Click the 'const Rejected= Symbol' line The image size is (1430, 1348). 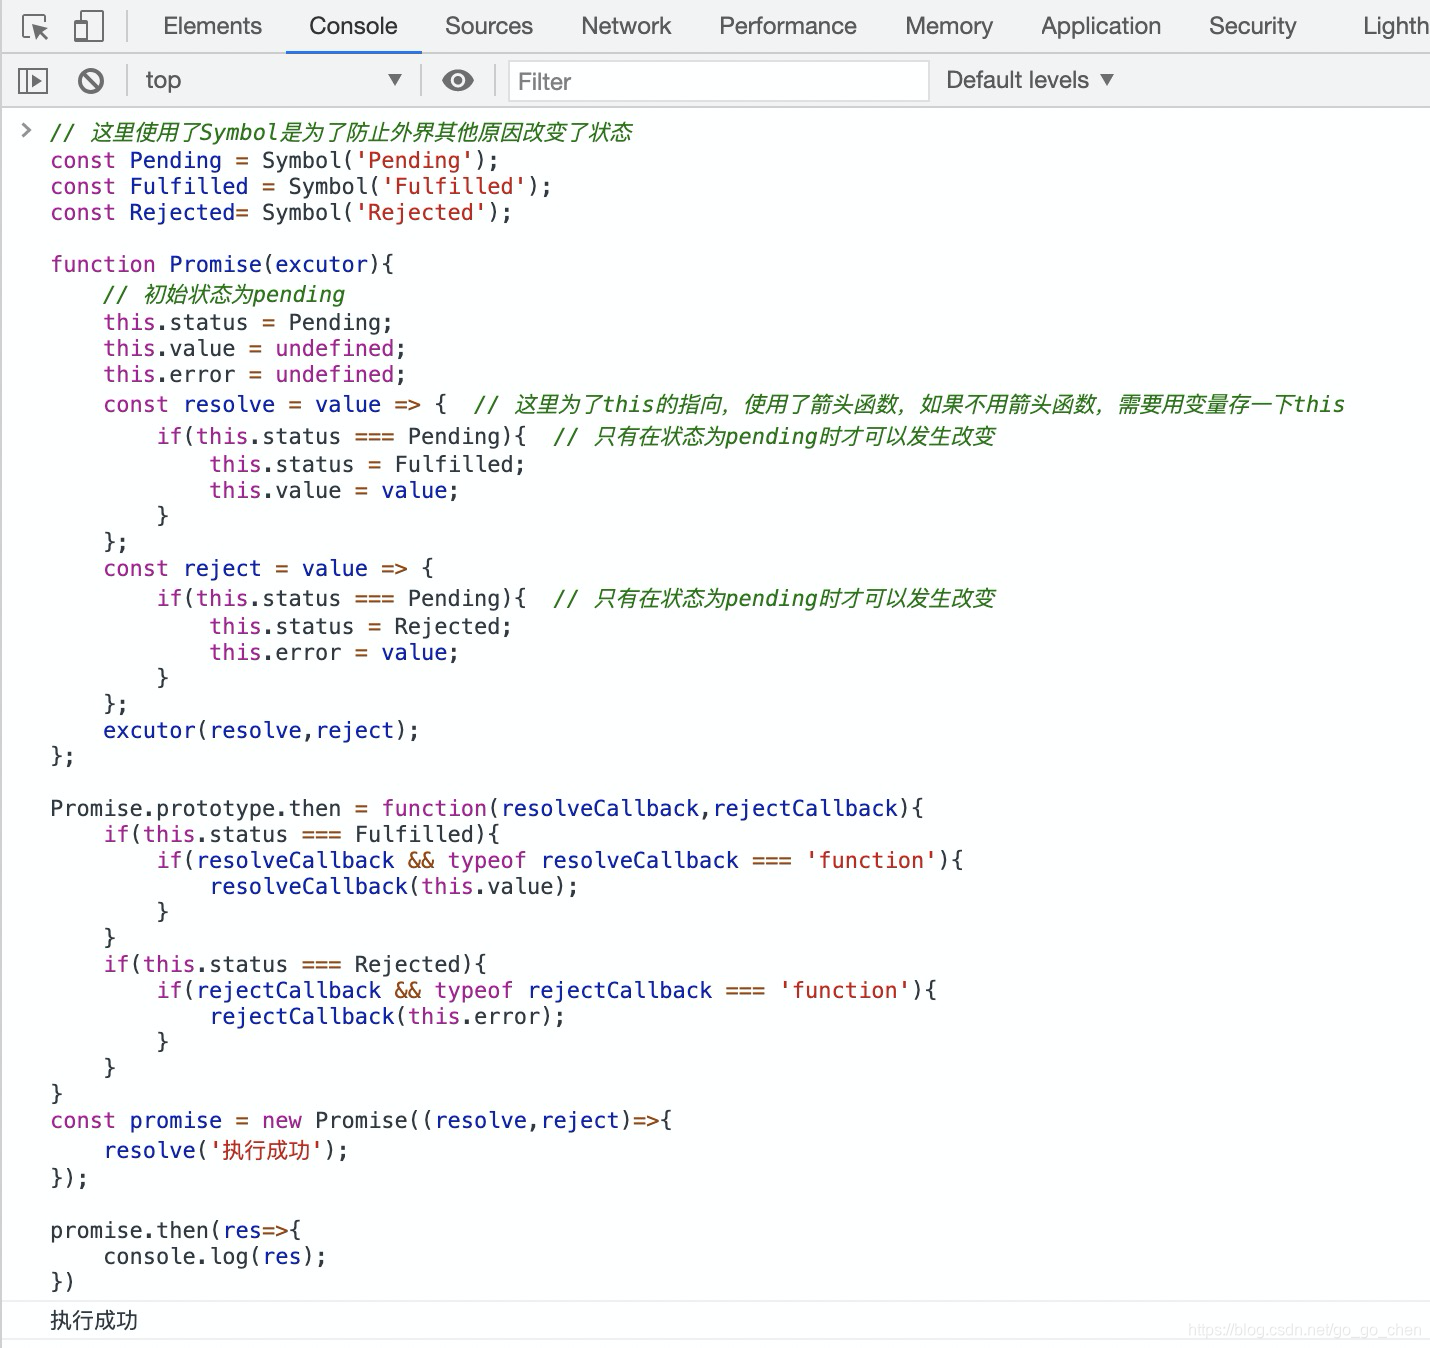click(x=281, y=212)
